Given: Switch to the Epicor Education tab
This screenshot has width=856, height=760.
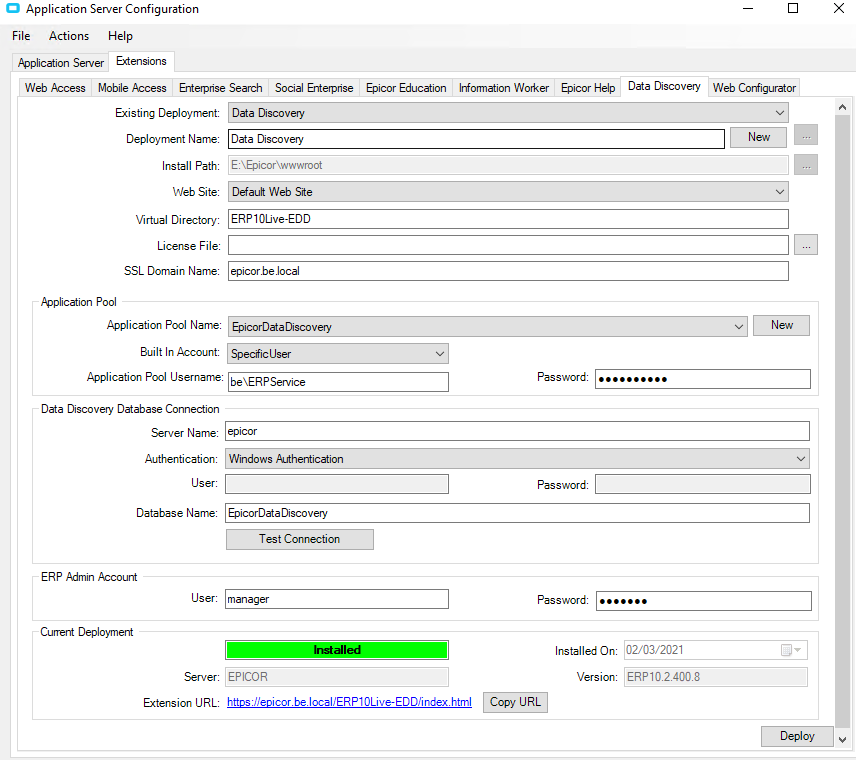Looking at the screenshot, I should tap(406, 88).
